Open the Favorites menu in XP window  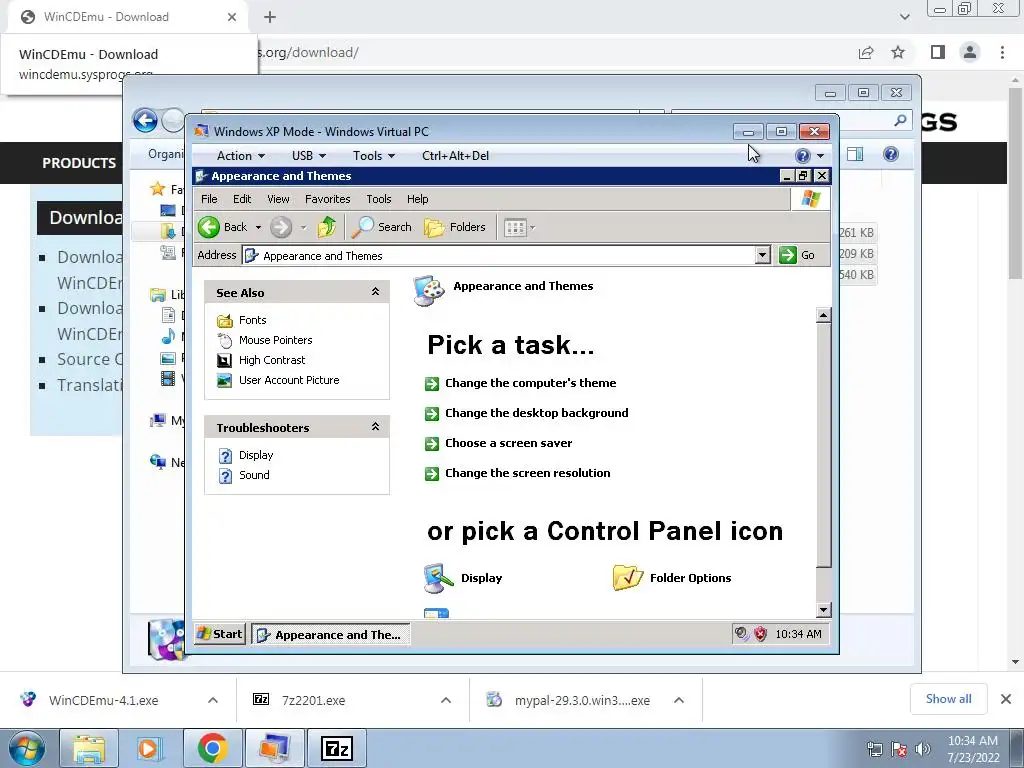coord(327,199)
